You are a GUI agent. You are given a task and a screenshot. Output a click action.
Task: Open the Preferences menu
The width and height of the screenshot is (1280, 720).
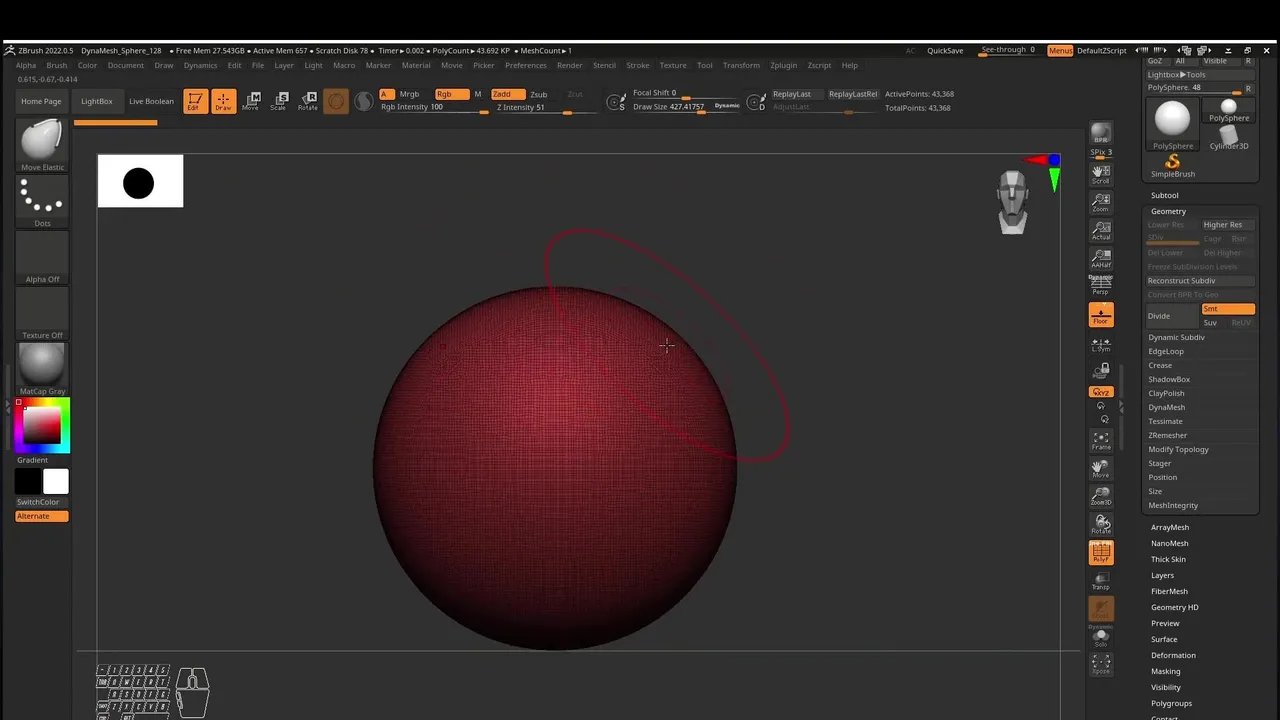coord(526,65)
